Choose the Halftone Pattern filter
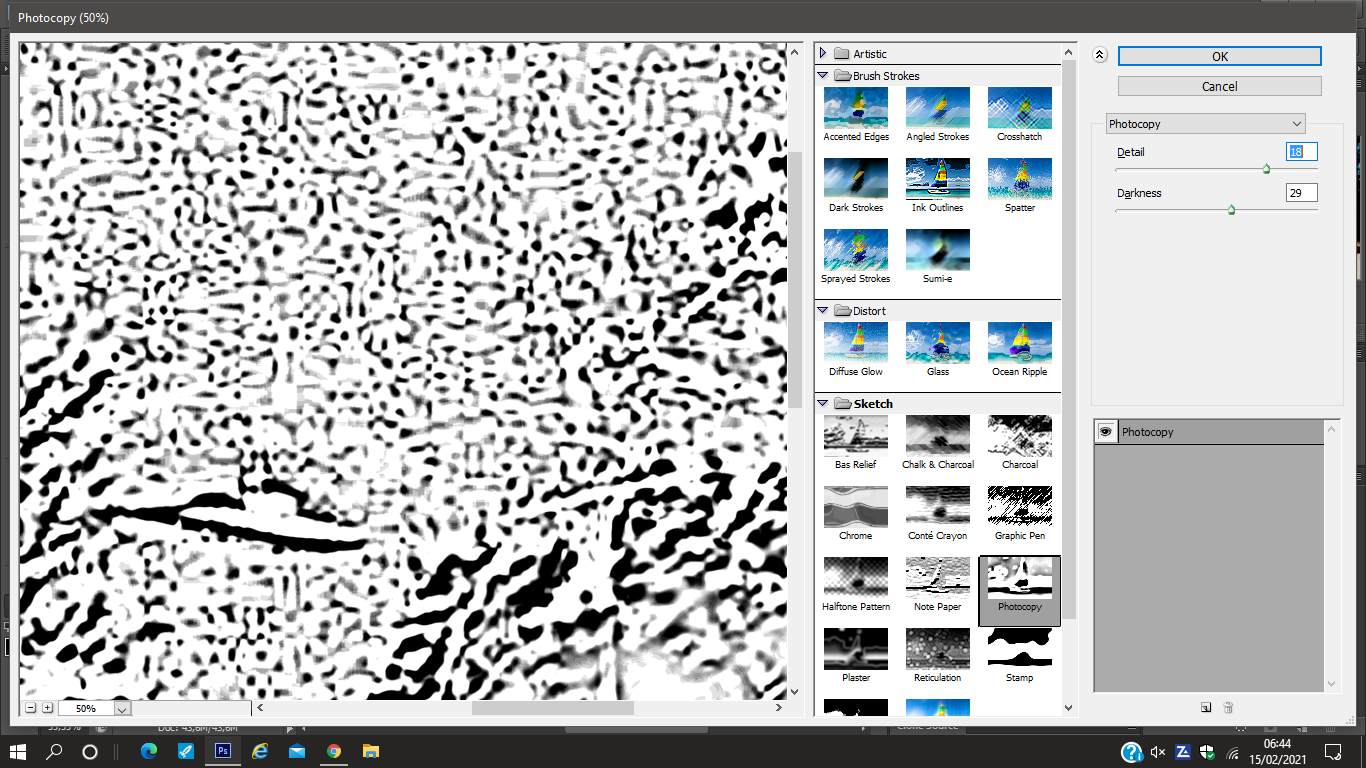The image size is (1366, 768). pos(855,578)
